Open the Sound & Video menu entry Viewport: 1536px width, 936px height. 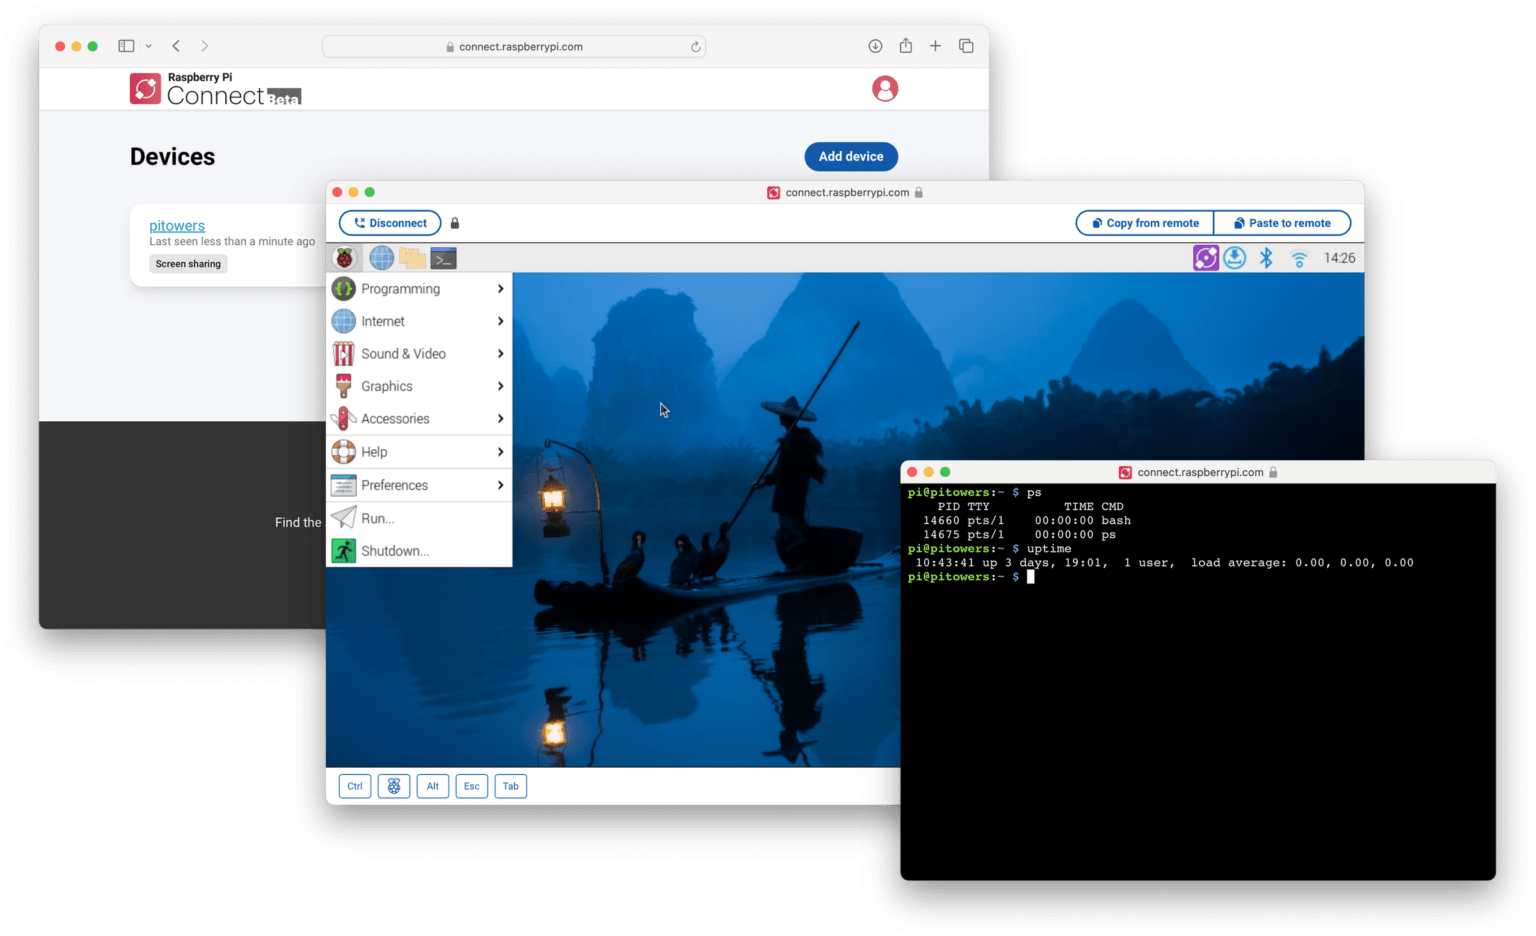(419, 354)
